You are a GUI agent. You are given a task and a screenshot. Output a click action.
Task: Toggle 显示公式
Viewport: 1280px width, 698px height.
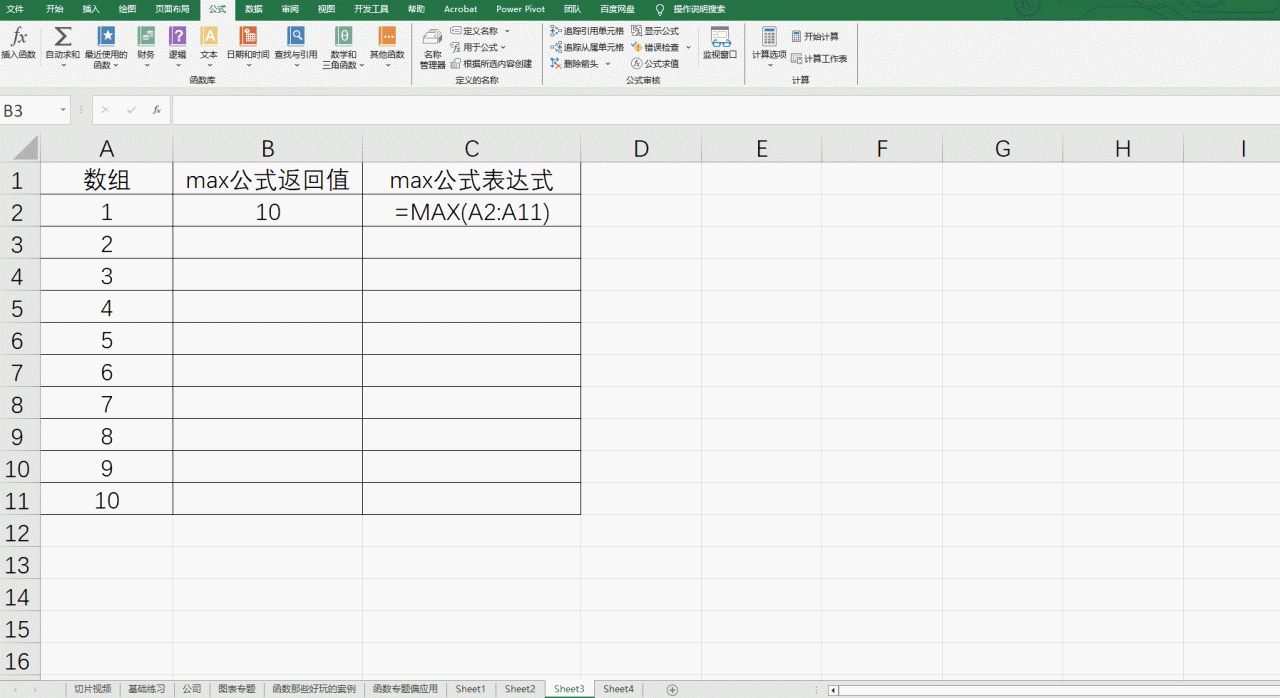[655, 31]
